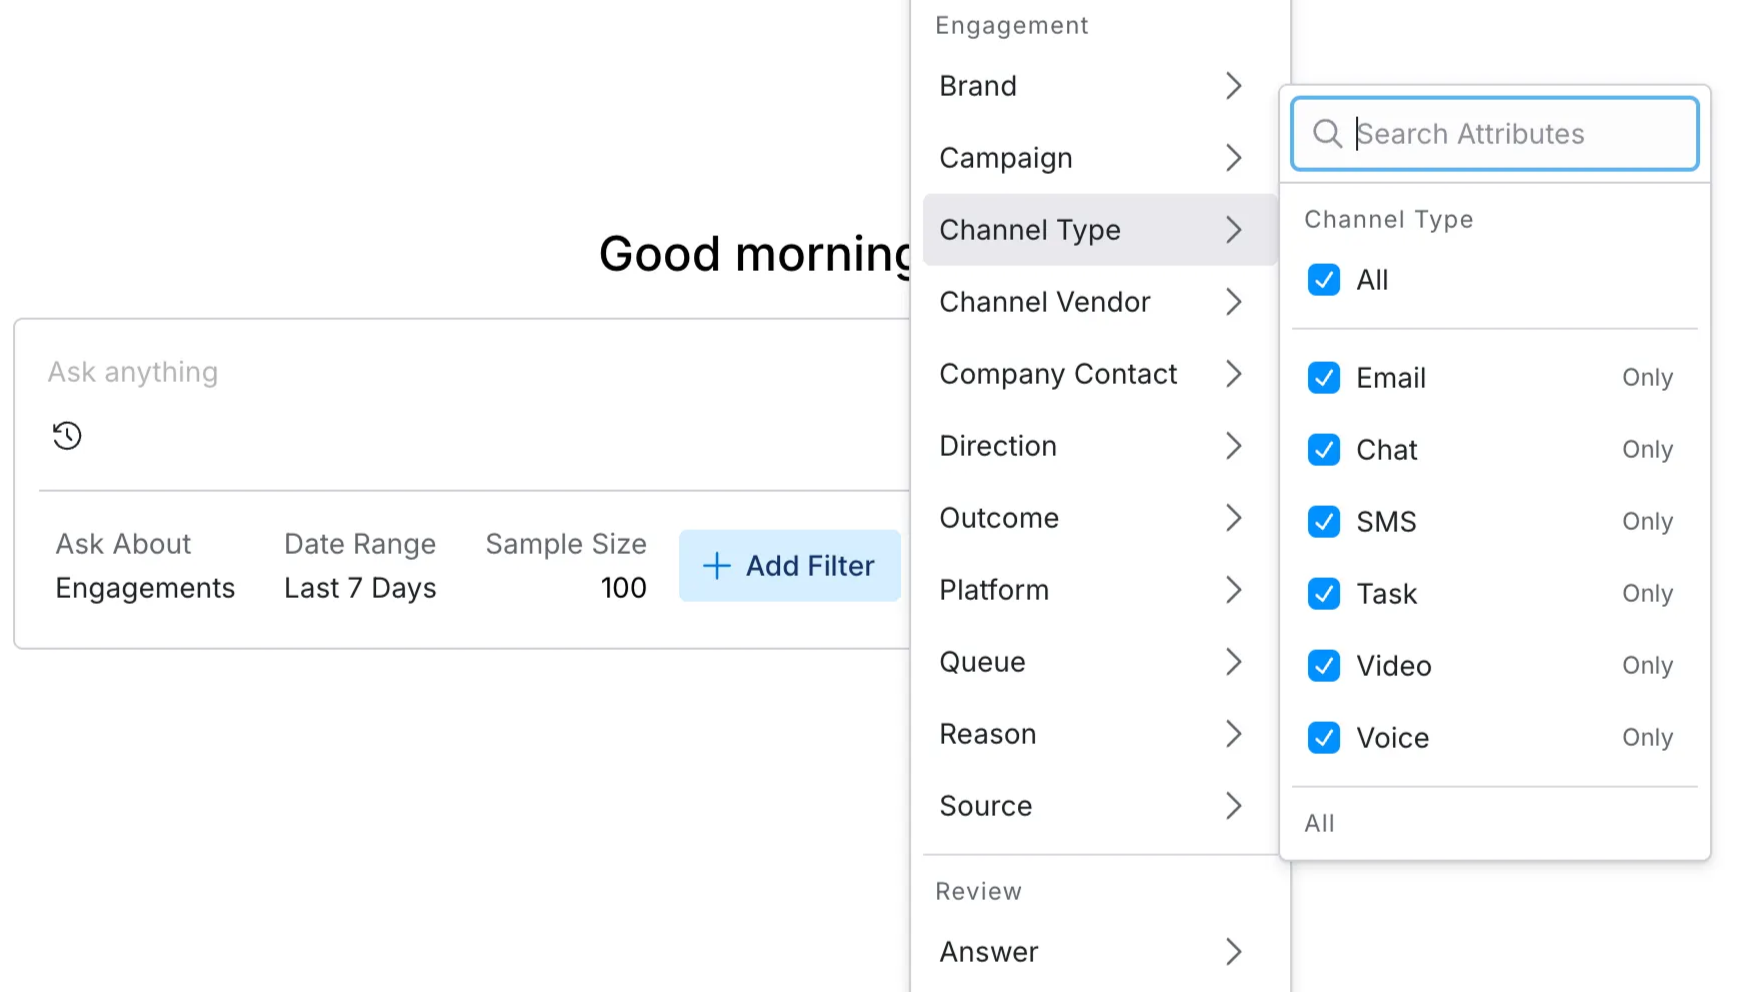Open the Channel Vendor submenu arrow
The height and width of the screenshot is (992, 1741).
pos(1233,302)
